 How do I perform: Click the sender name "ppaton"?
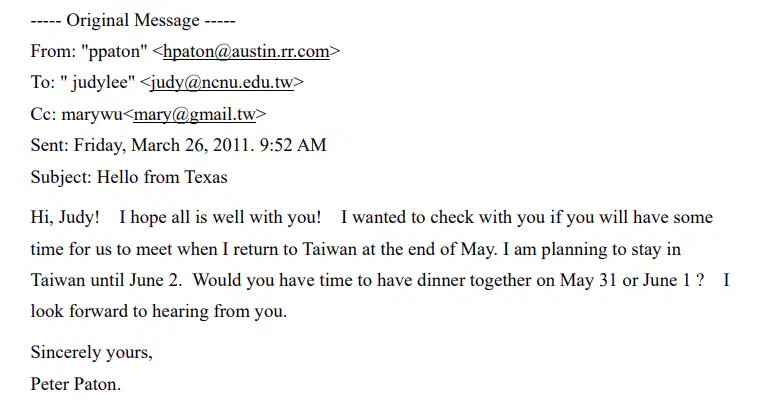coord(114,51)
